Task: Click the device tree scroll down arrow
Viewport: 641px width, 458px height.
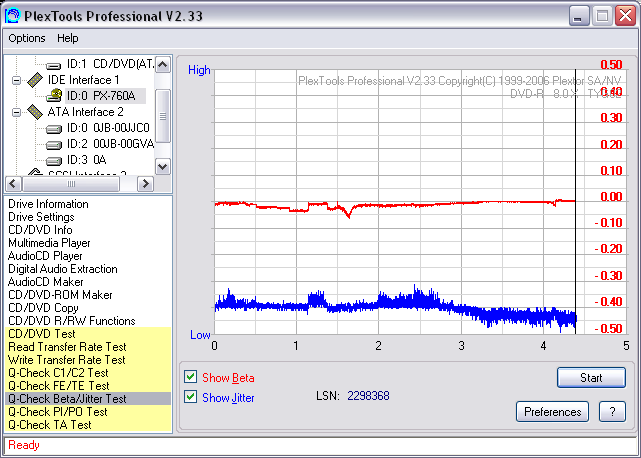Action: click(x=163, y=166)
